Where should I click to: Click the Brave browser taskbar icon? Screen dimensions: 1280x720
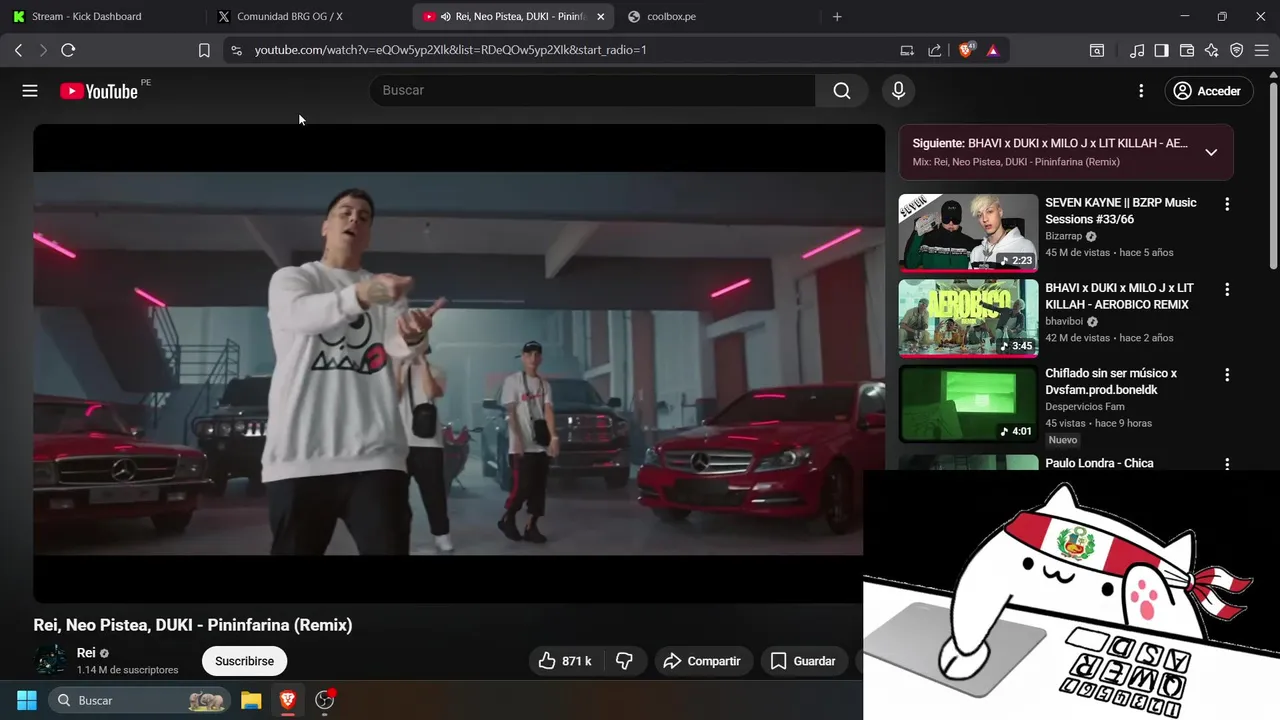coord(287,700)
